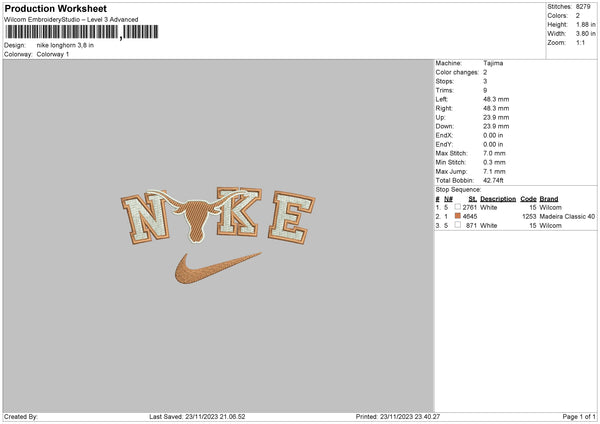Click the 'Created By:' footer label
This screenshot has width=600, height=424.
21,416
